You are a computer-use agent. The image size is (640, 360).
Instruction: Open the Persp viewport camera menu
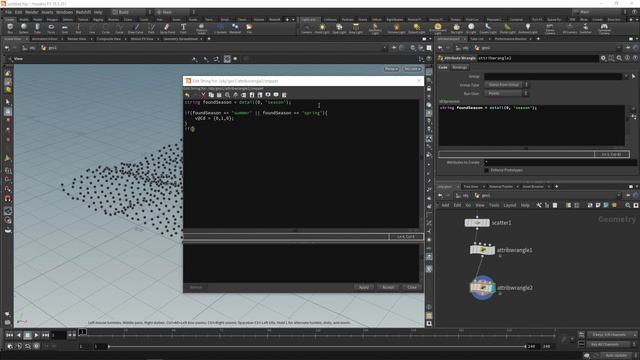click(391, 69)
